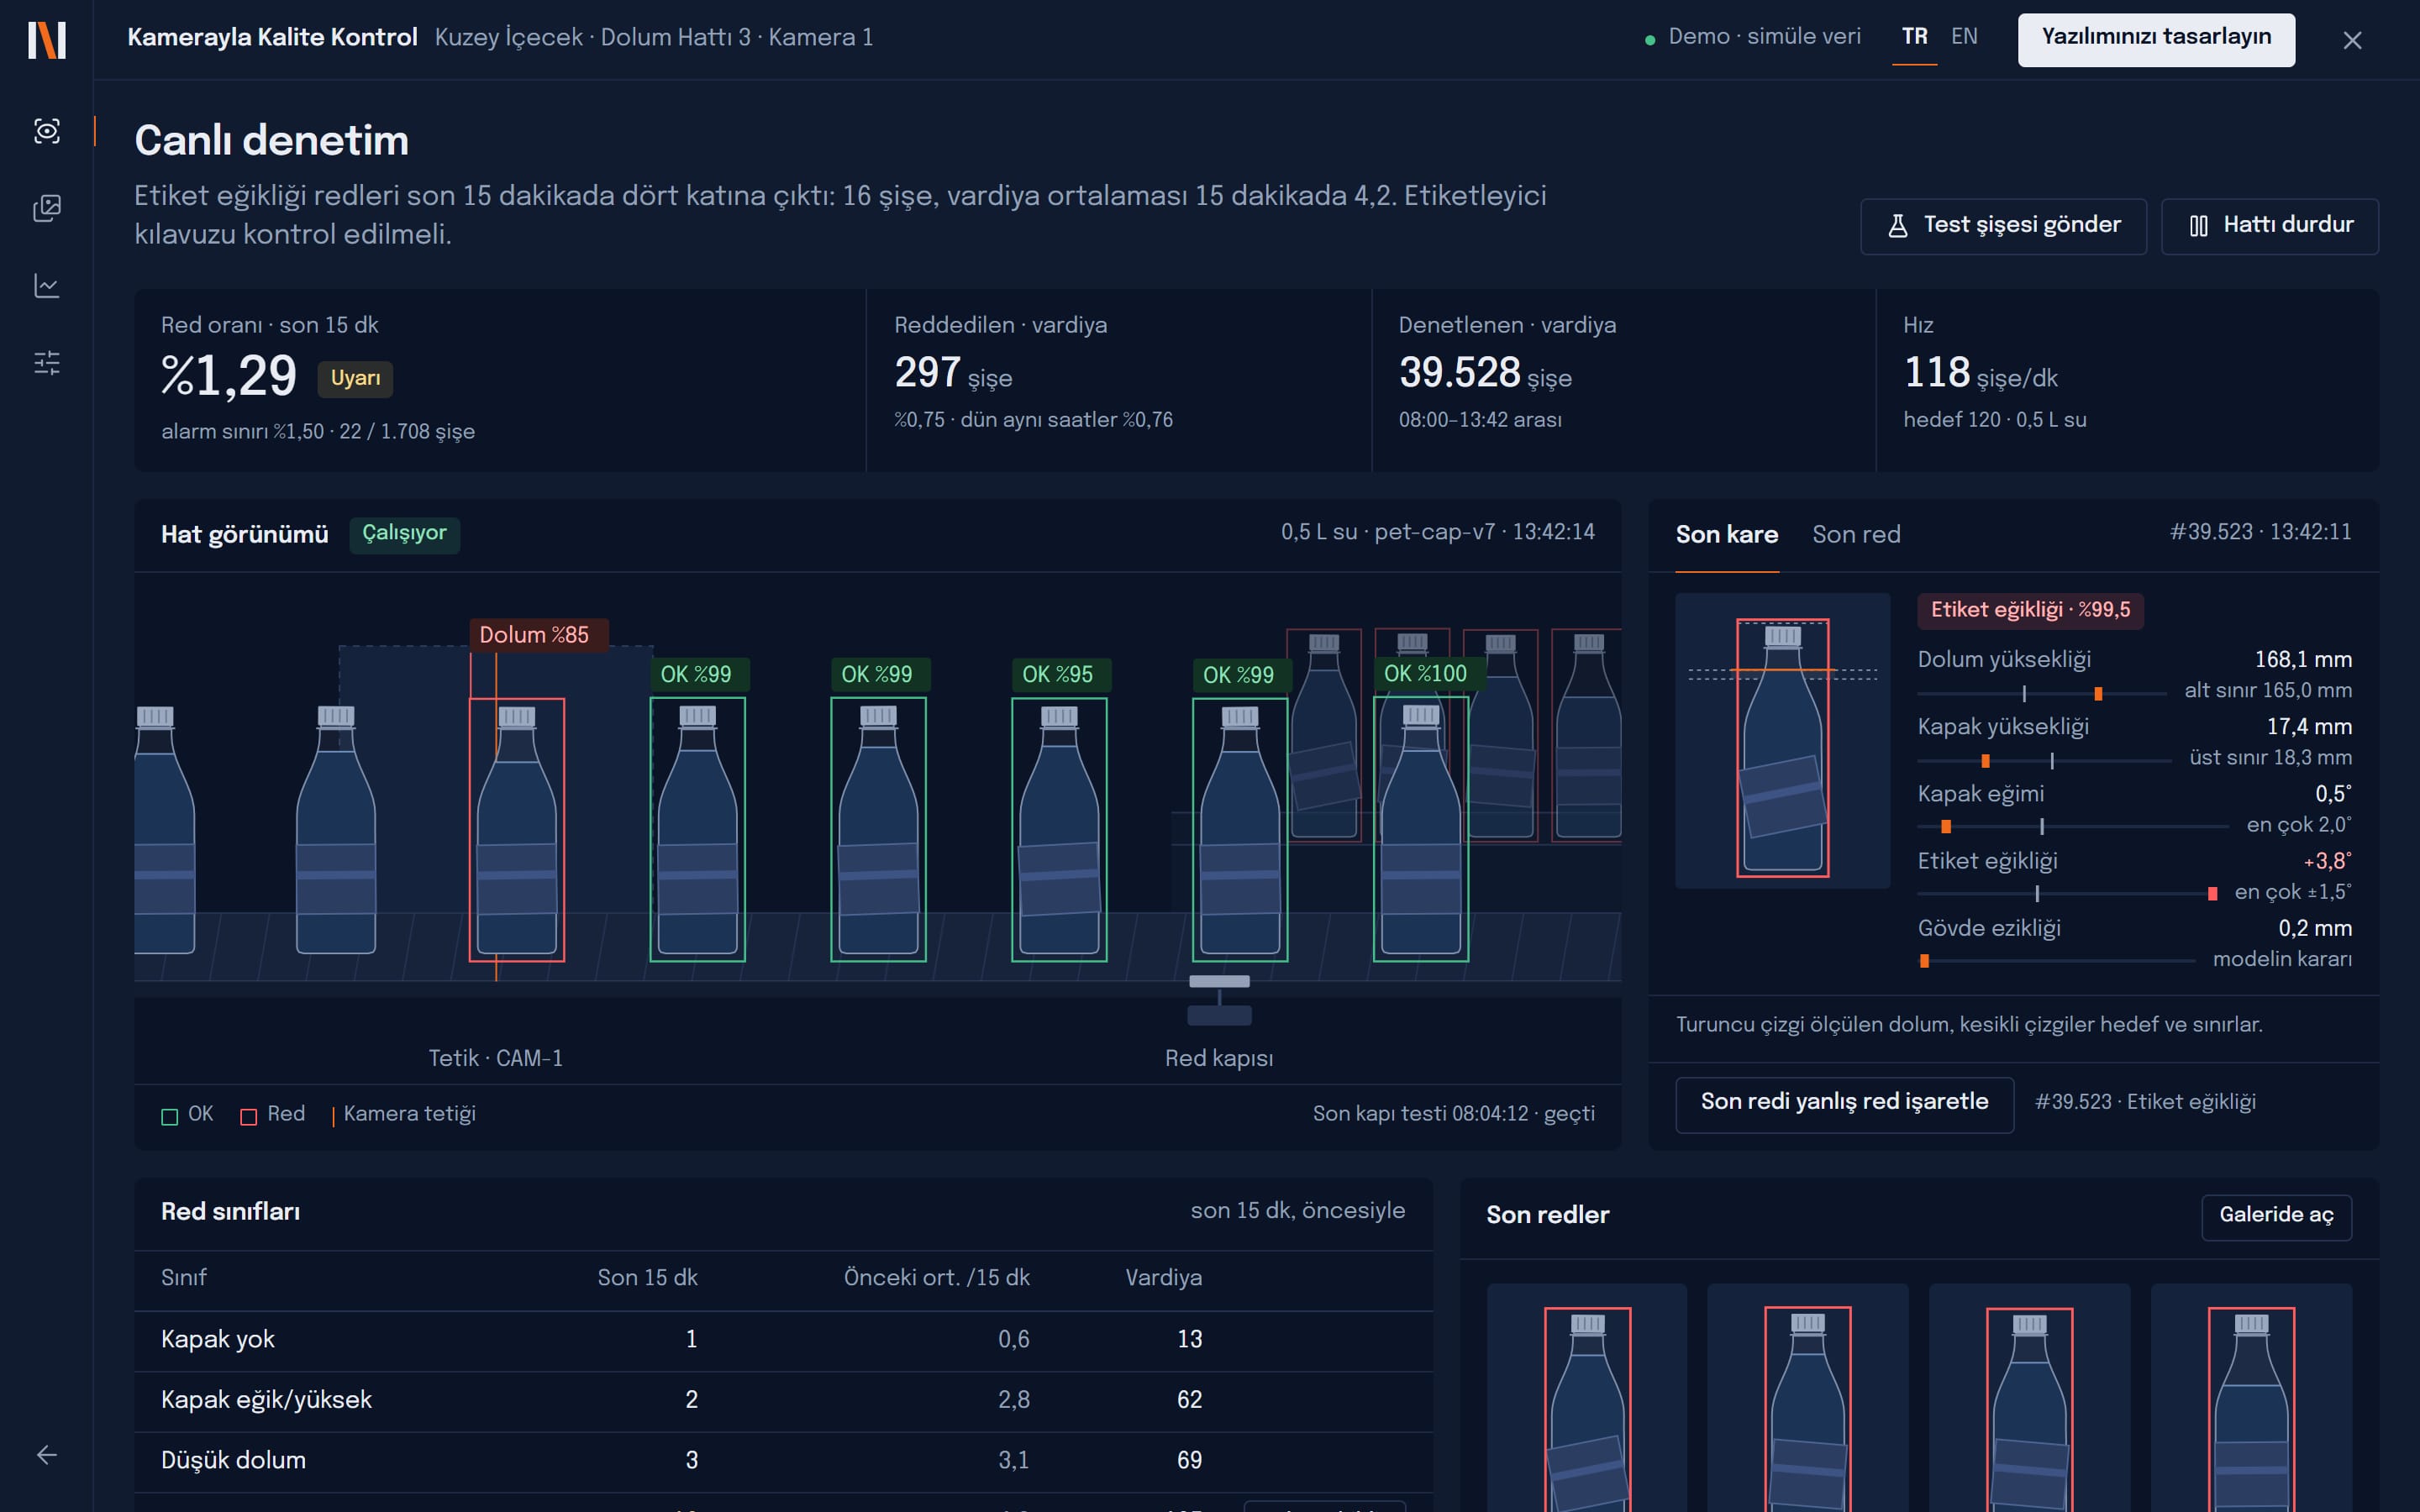
Task: Click the Uyarı warning badge
Action: coord(355,378)
